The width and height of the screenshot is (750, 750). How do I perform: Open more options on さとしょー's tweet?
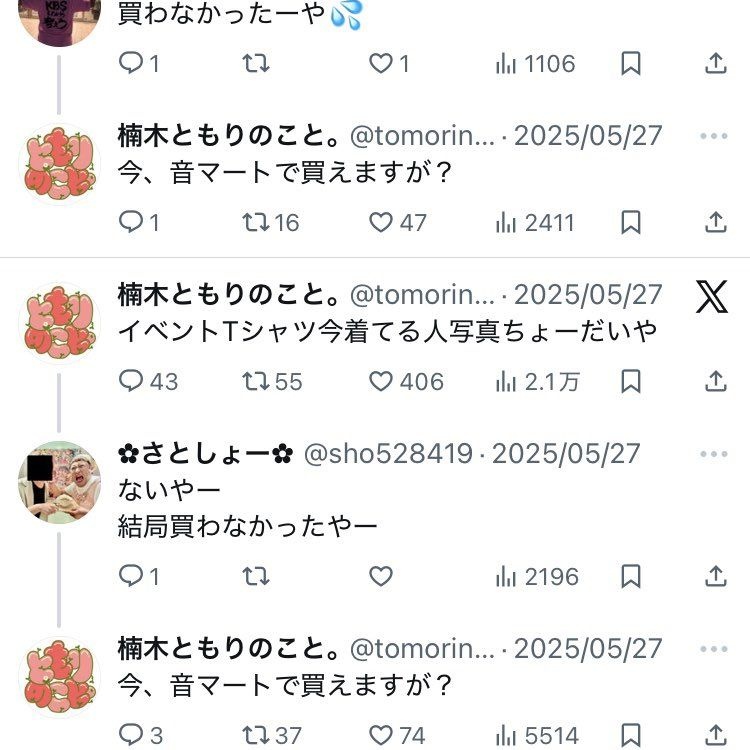713,454
